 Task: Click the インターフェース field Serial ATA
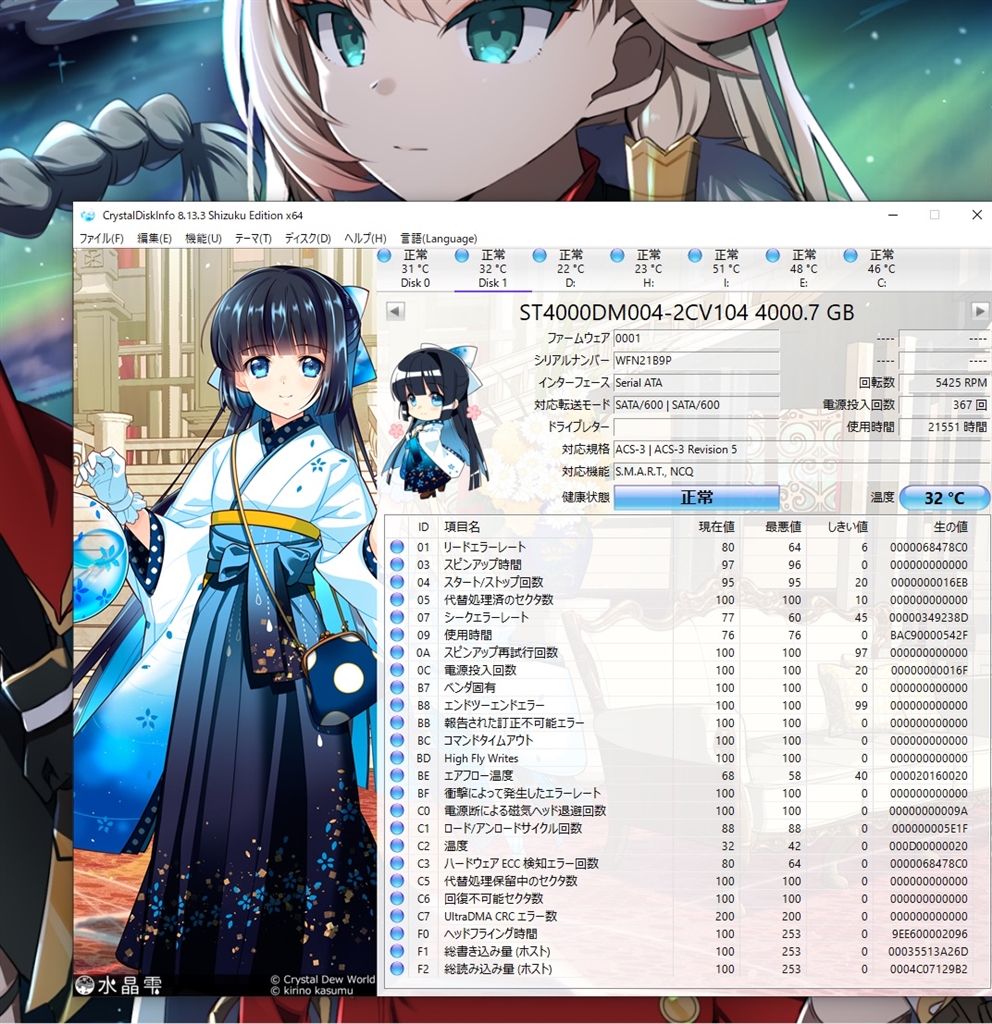click(x=696, y=383)
